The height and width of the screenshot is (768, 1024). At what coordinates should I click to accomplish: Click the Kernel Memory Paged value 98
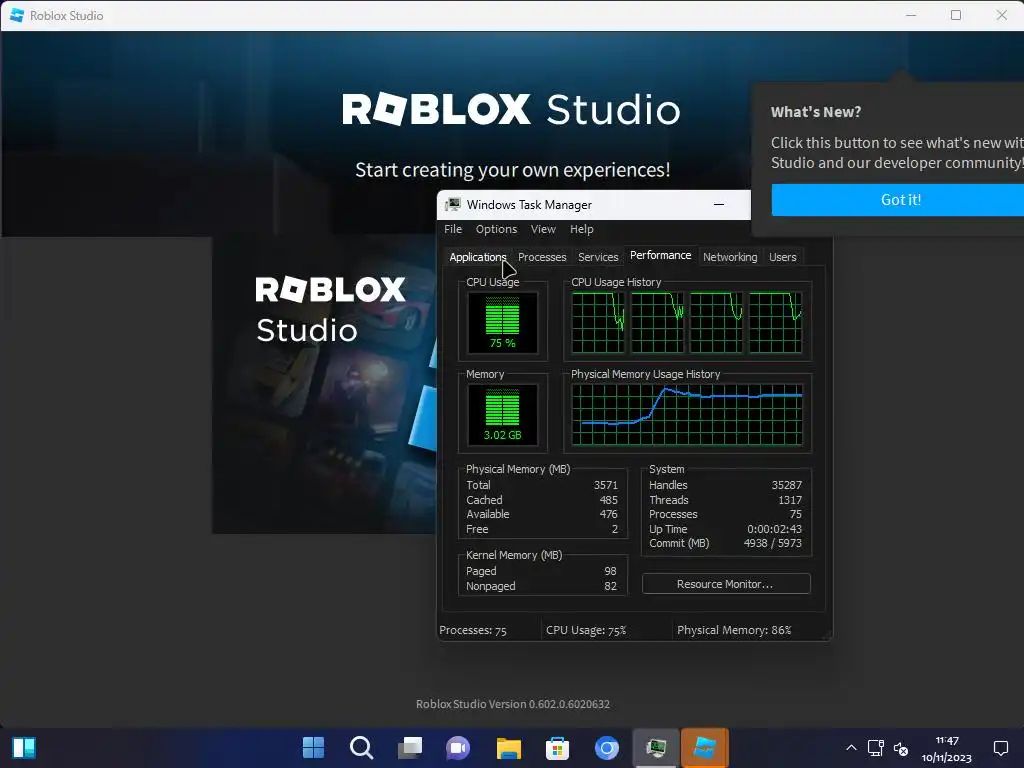(x=610, y=571)
